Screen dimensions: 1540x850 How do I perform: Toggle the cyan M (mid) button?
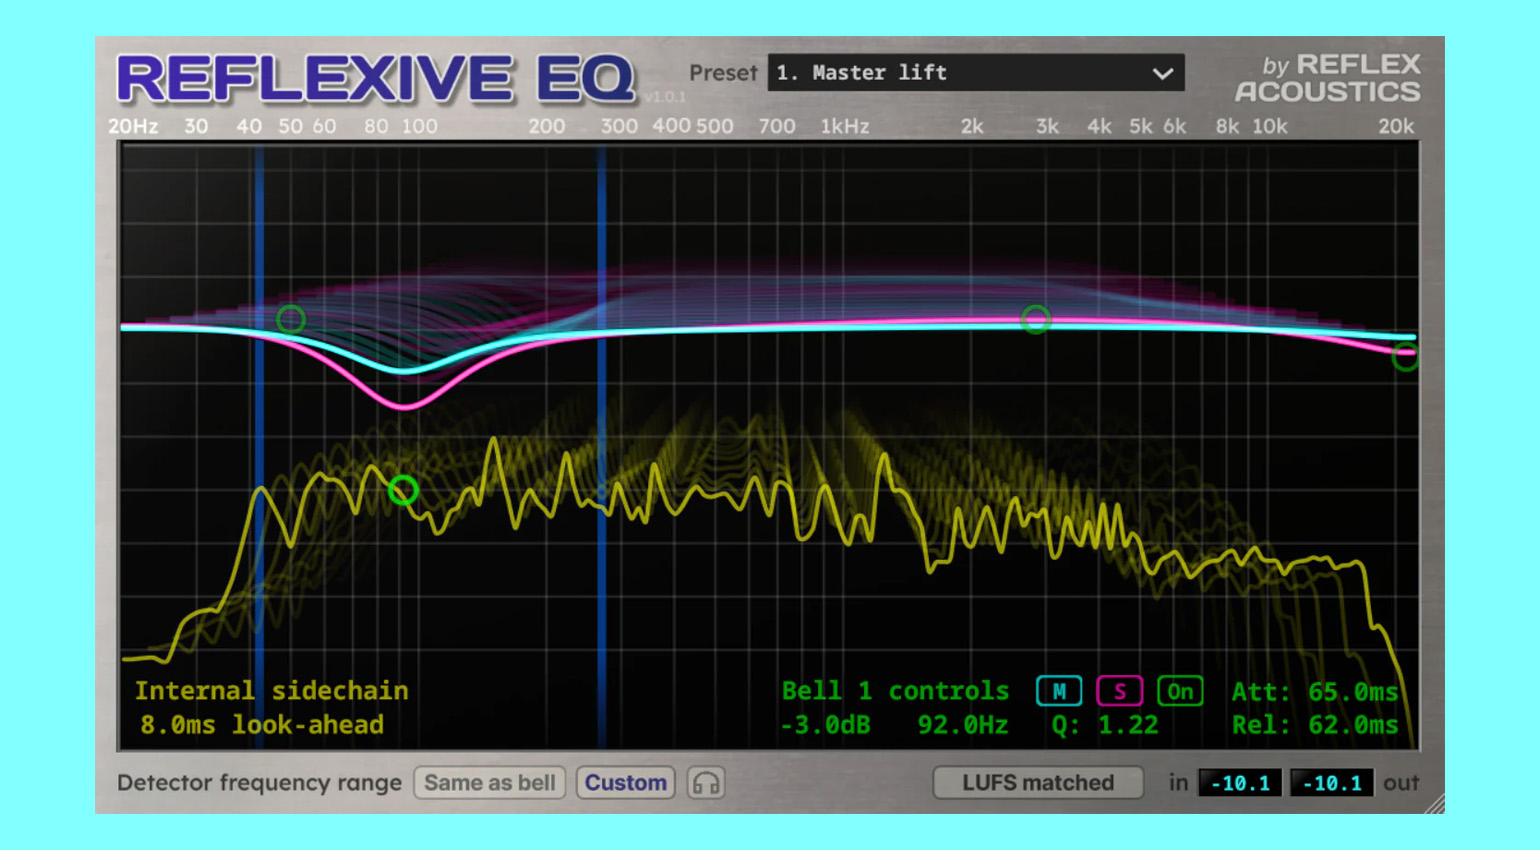click(x=1059, y=691)
